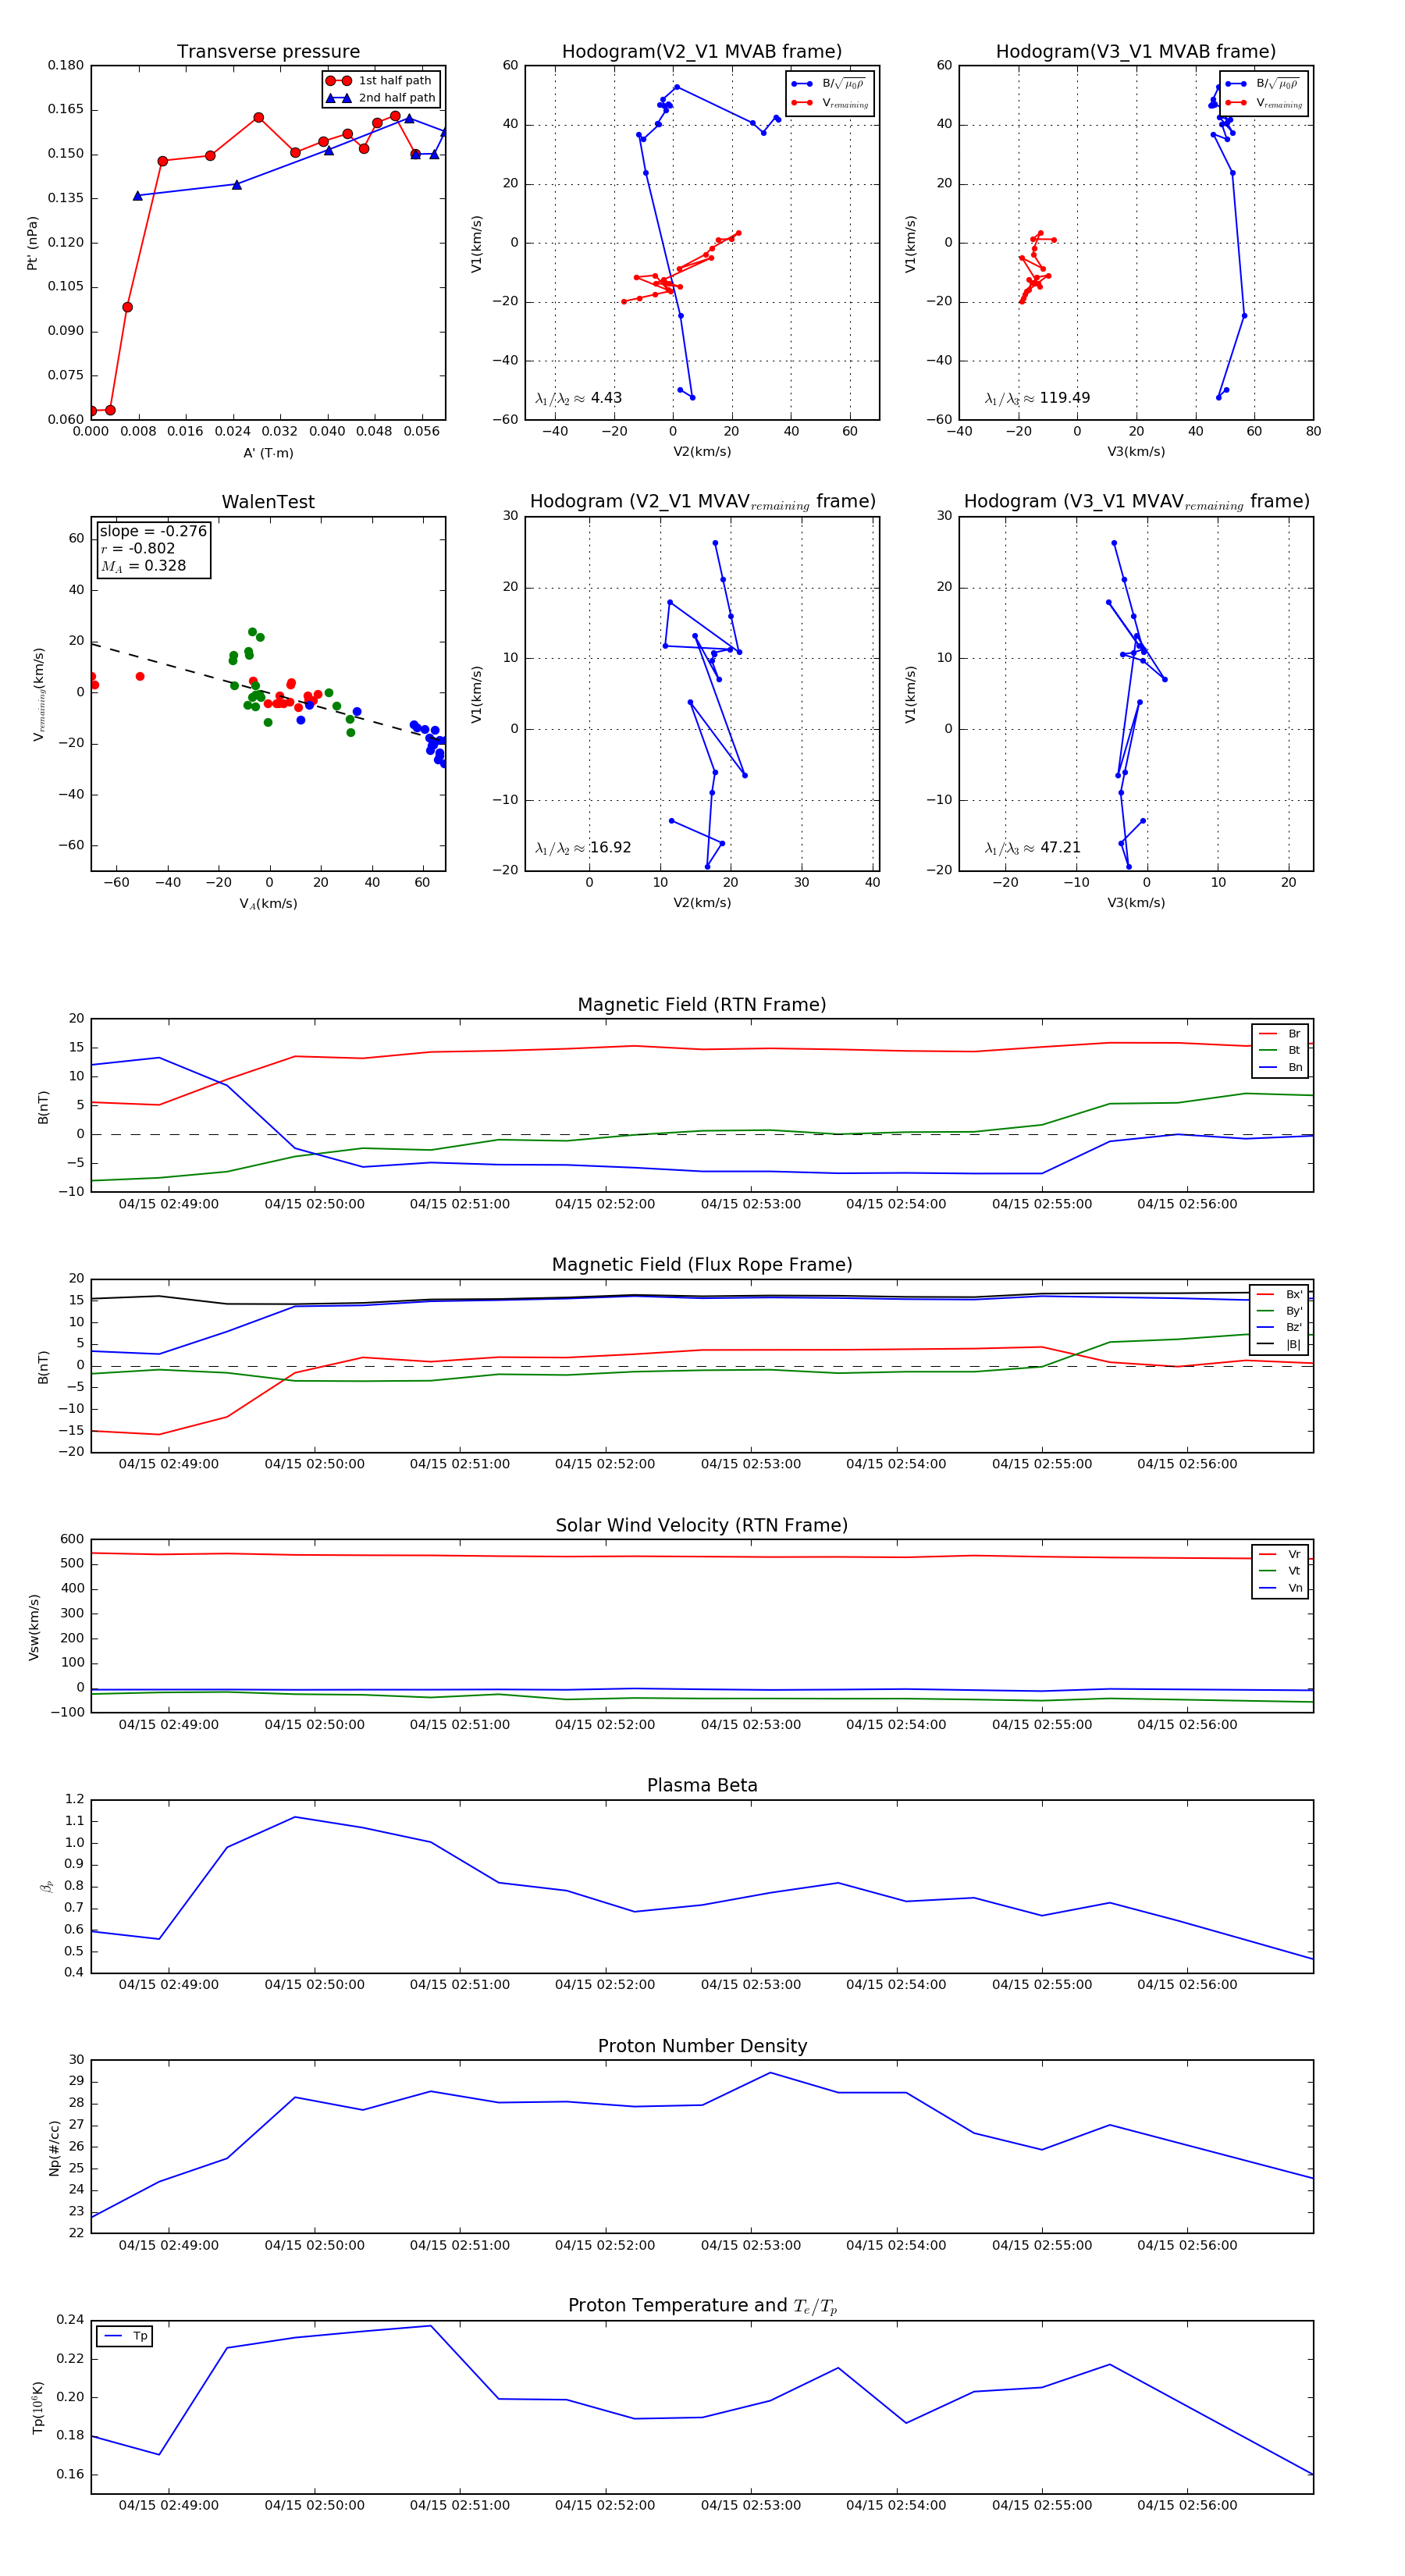Select the 'Bn' legend entry
1405x2576 pixels.
1280,1067
